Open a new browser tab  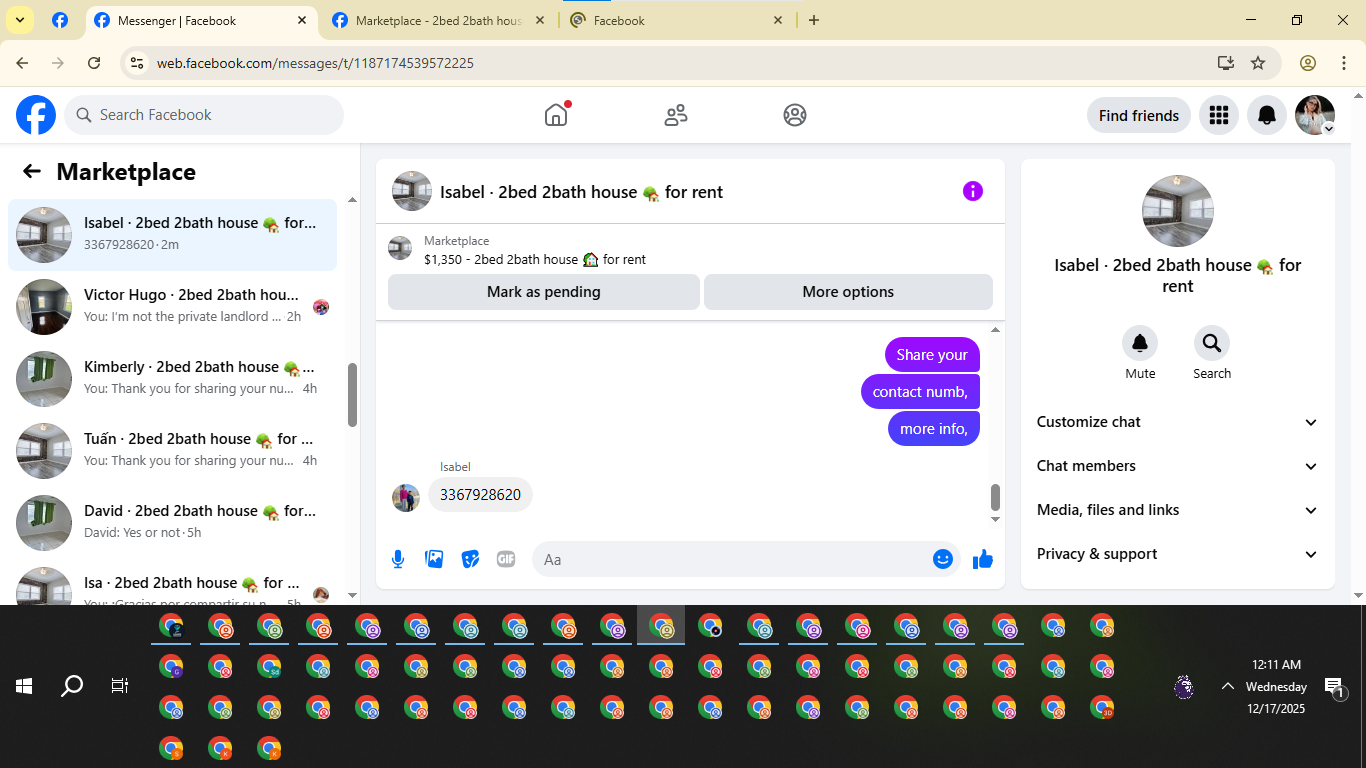814,20
